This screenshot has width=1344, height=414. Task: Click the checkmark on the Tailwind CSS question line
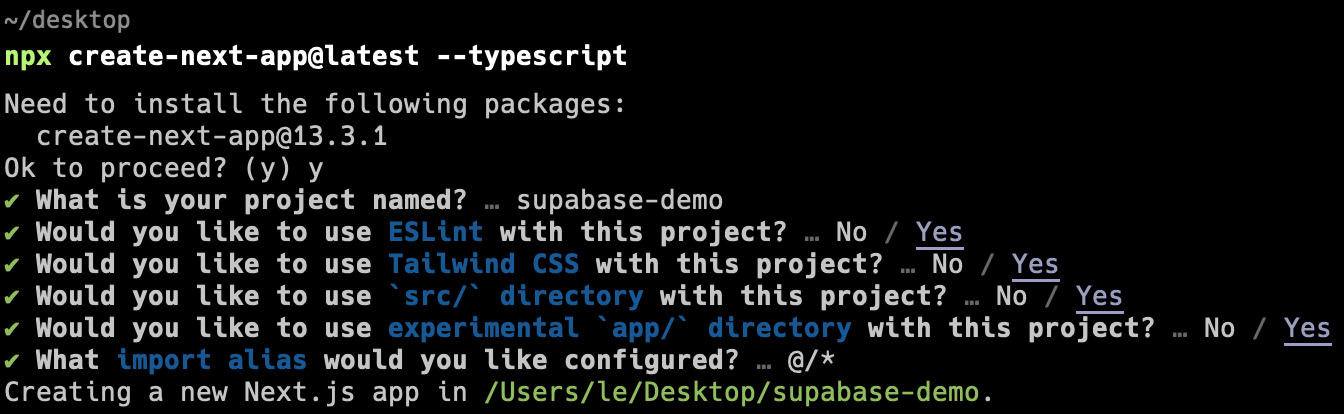[11, 264]
